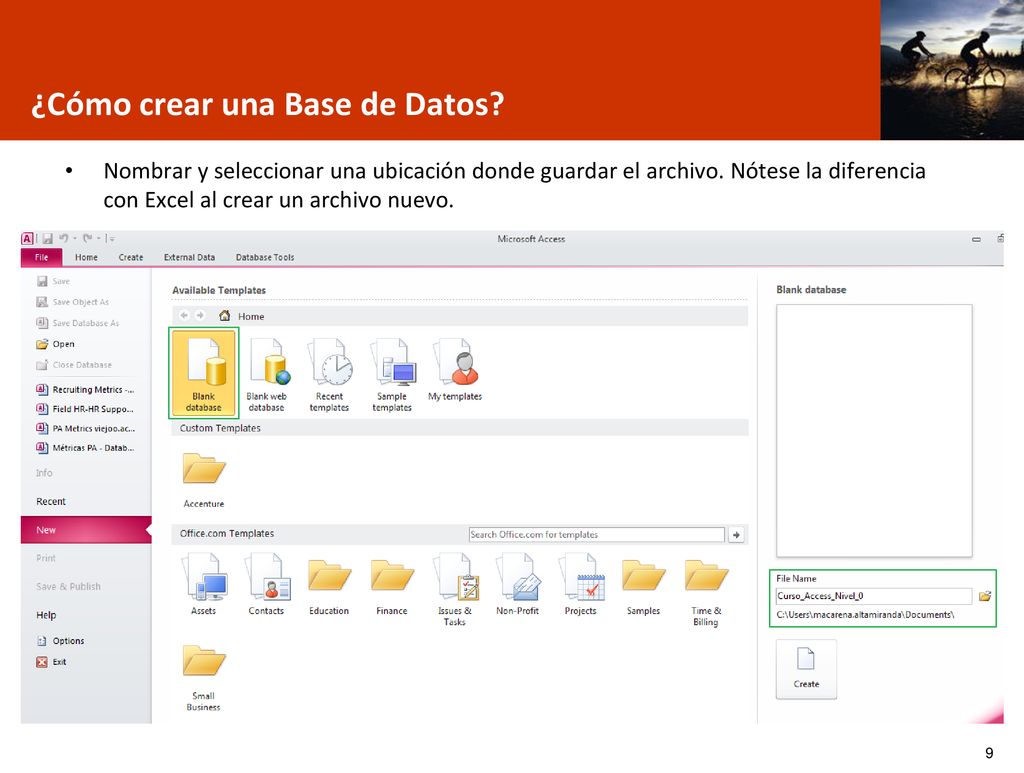Open recent file Recruiting Metrics
Screen dimensions: 1024x773
86,390
